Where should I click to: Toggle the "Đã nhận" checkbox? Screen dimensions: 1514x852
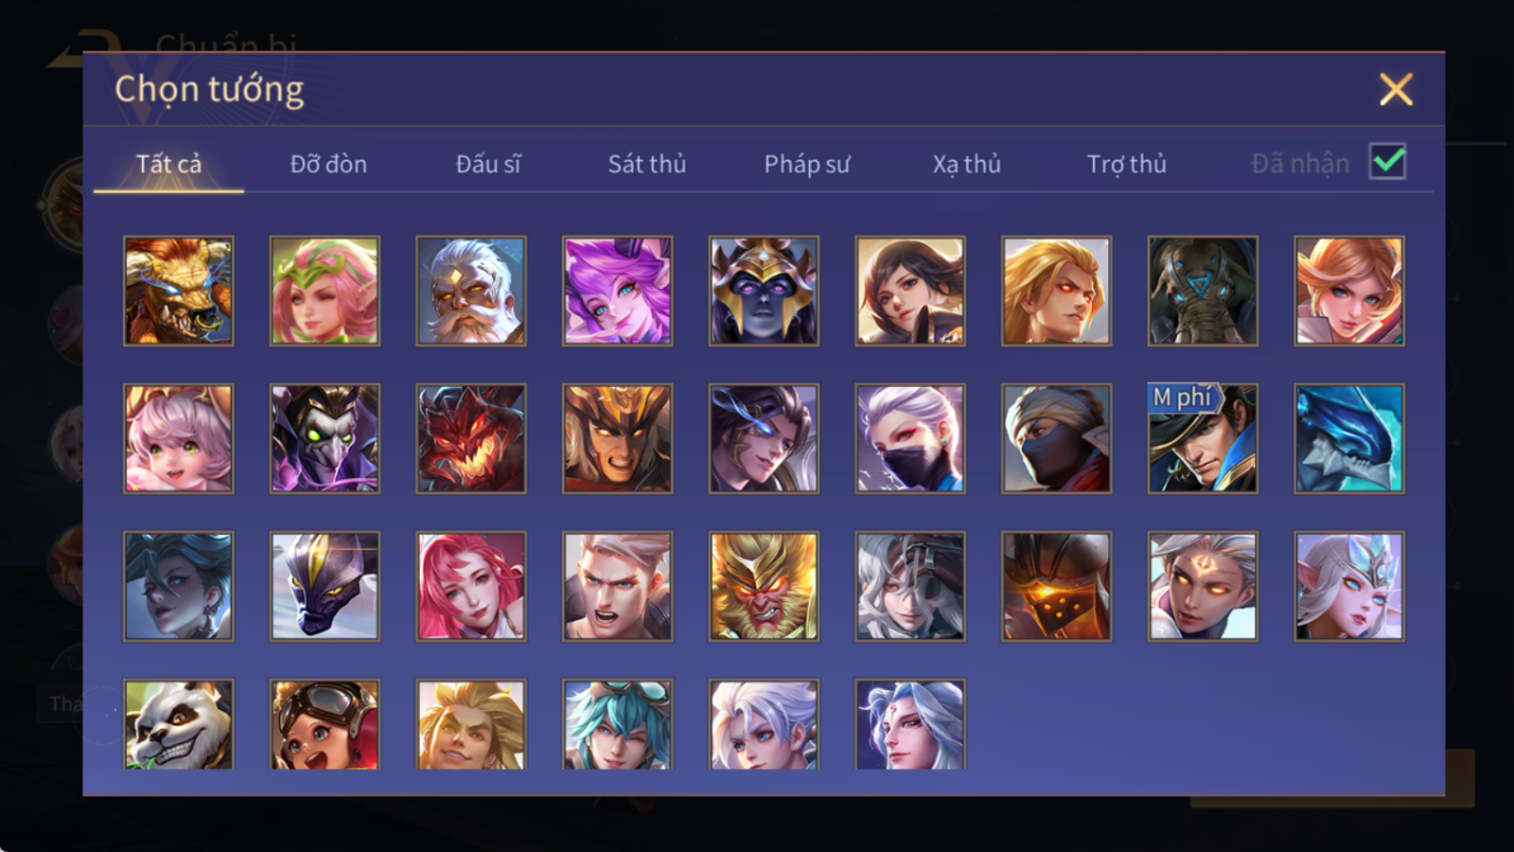[1388, 162]
